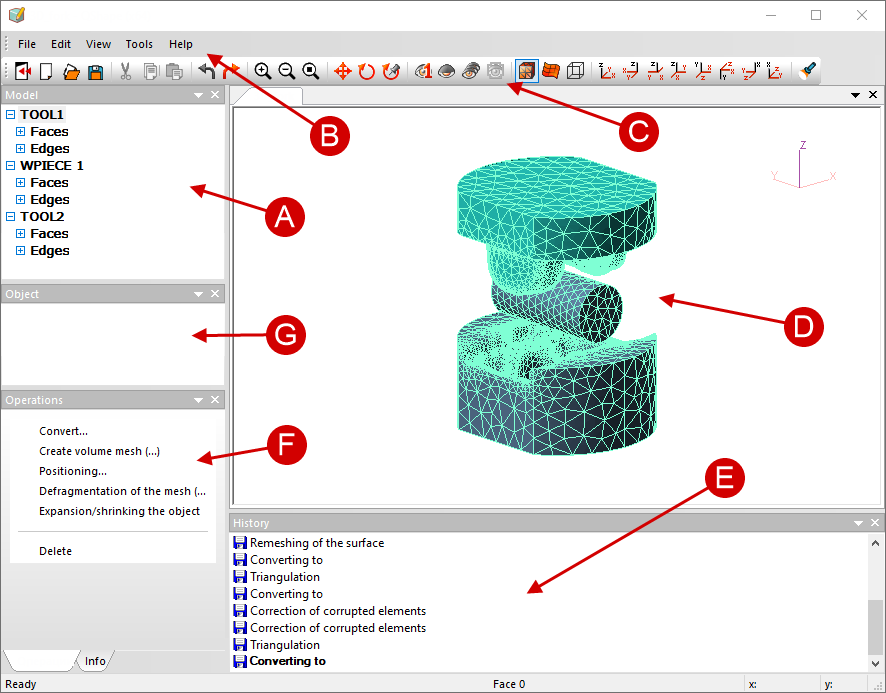Image resolution: width=886 pixels, height=693 pixels.
Task: Open the Tools menu
Action: [x=139, y=44]
